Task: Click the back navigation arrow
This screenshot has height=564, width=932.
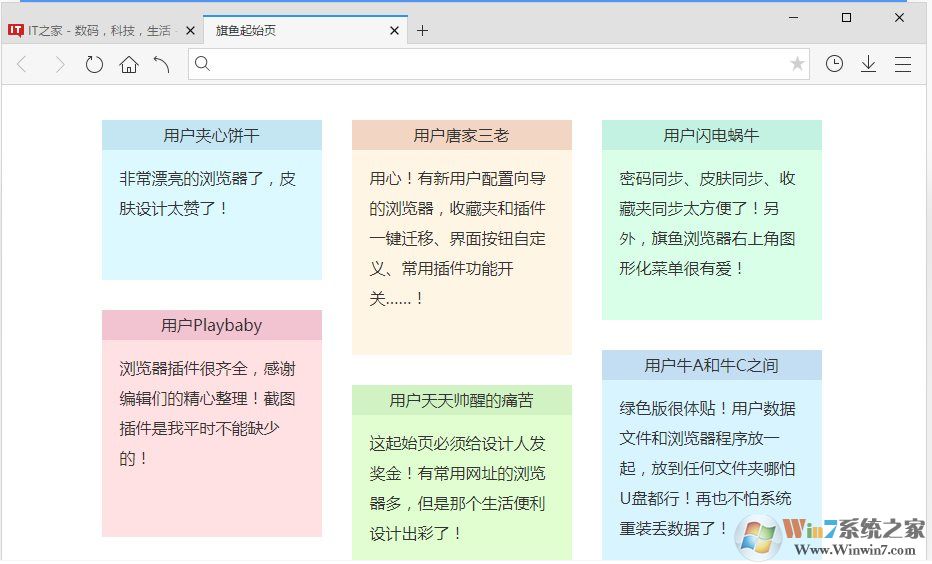Action: click(23, 65)
